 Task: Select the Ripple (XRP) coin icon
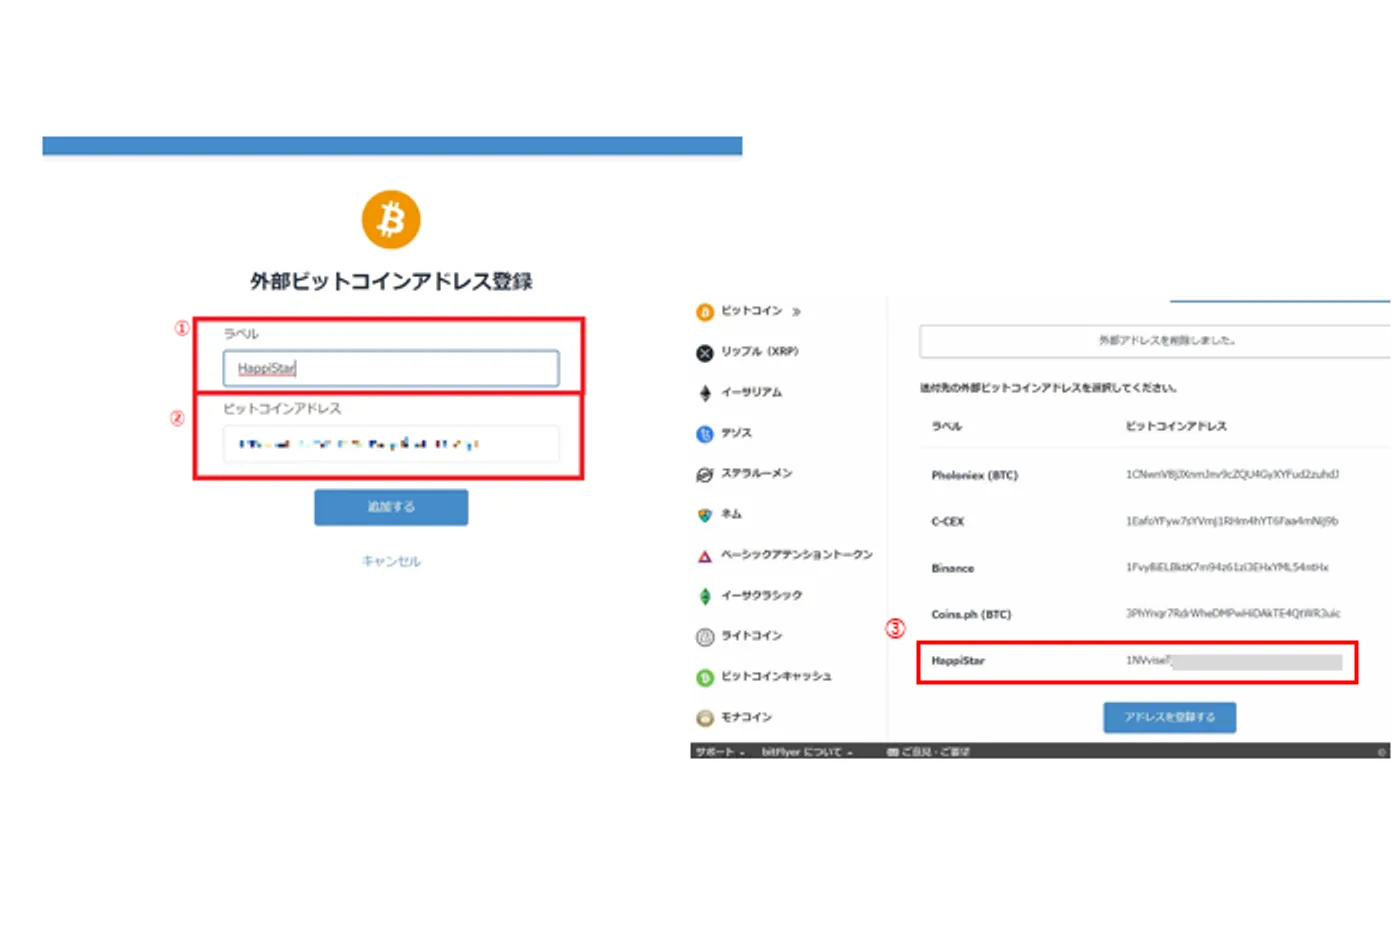[x=705, y=353]
